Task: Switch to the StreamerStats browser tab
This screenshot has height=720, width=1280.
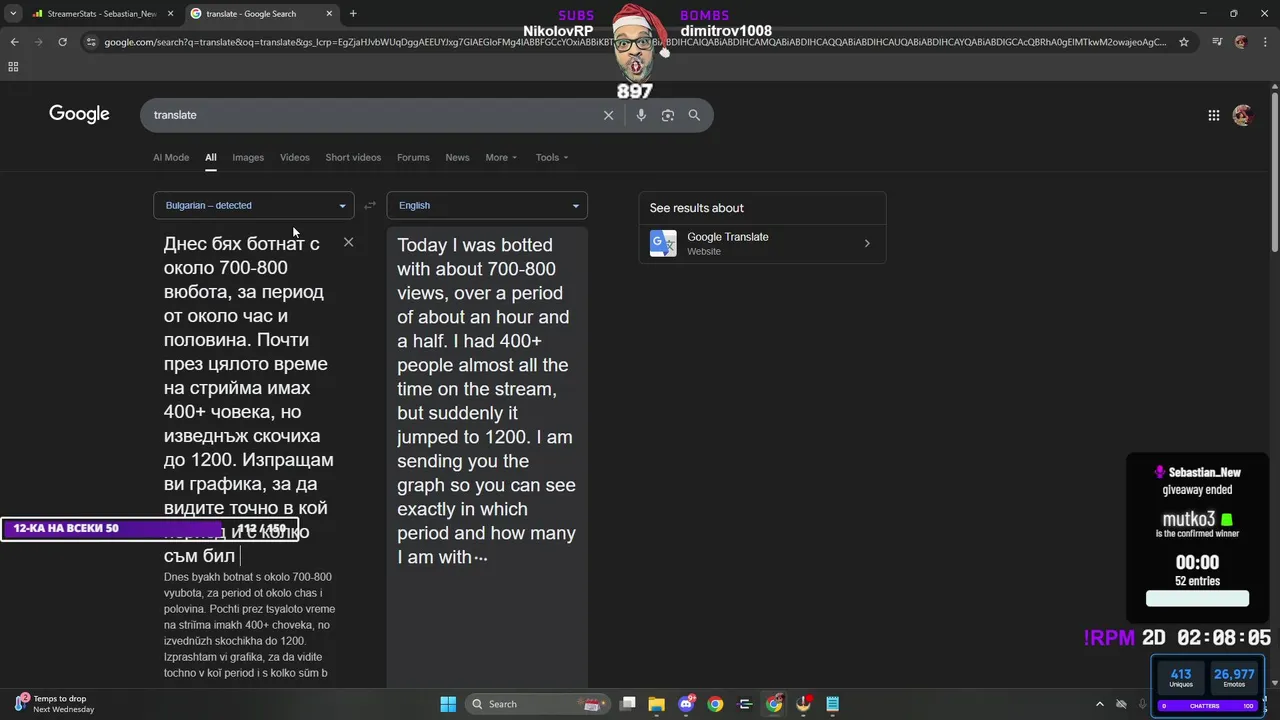Action: (x=101, y=14)
